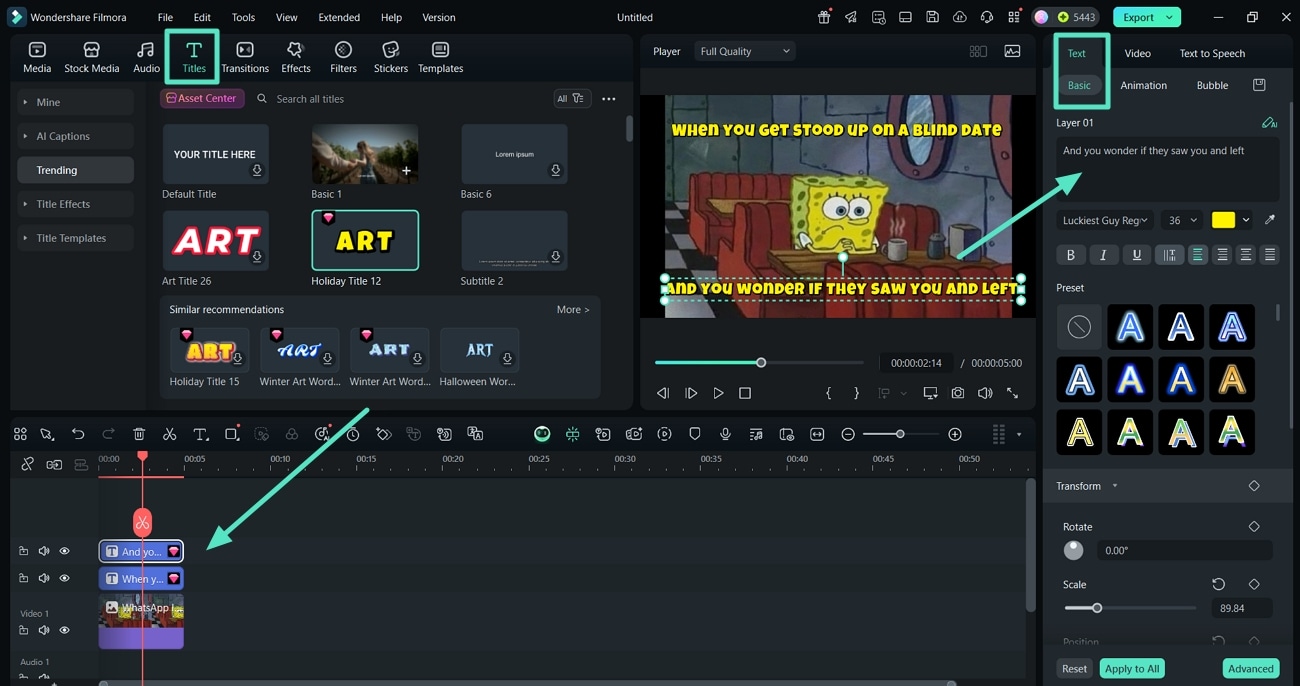Zoom in on the timeline with plus icon
1300x686 pixels.
point(955,434)
